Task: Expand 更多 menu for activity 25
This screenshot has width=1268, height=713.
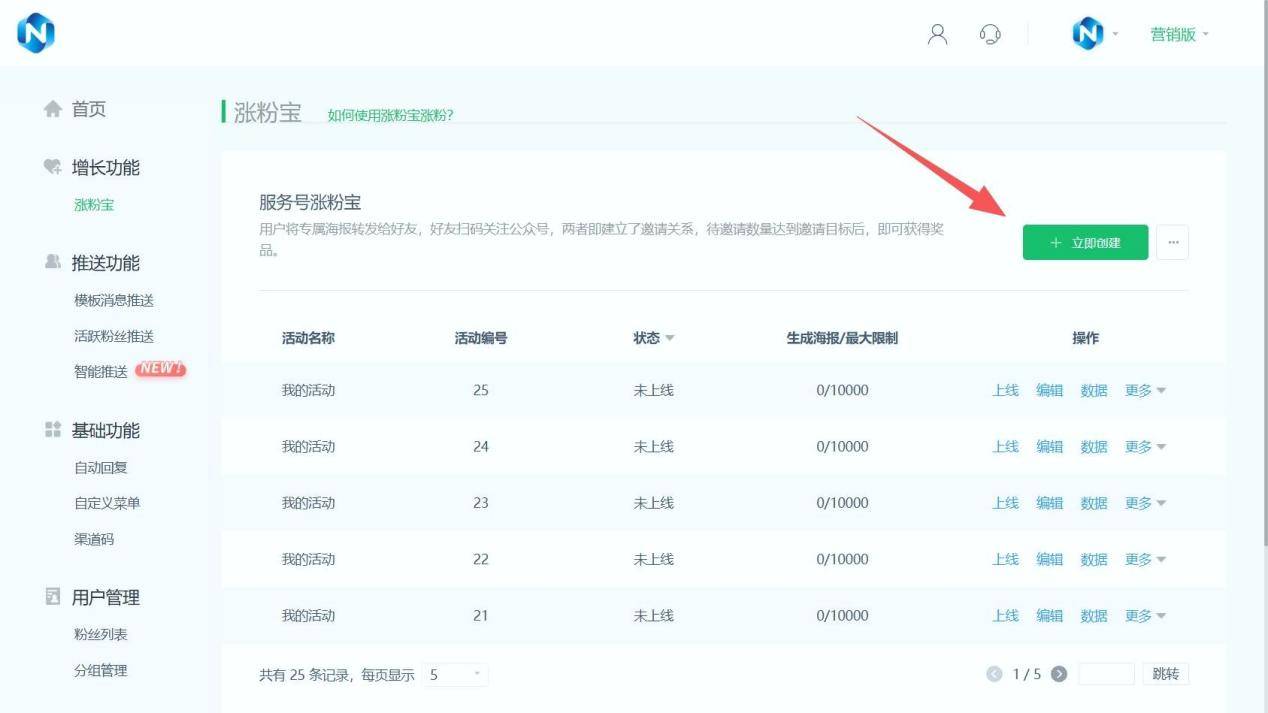Action: pyautogui.click(x=1145, y=391)
